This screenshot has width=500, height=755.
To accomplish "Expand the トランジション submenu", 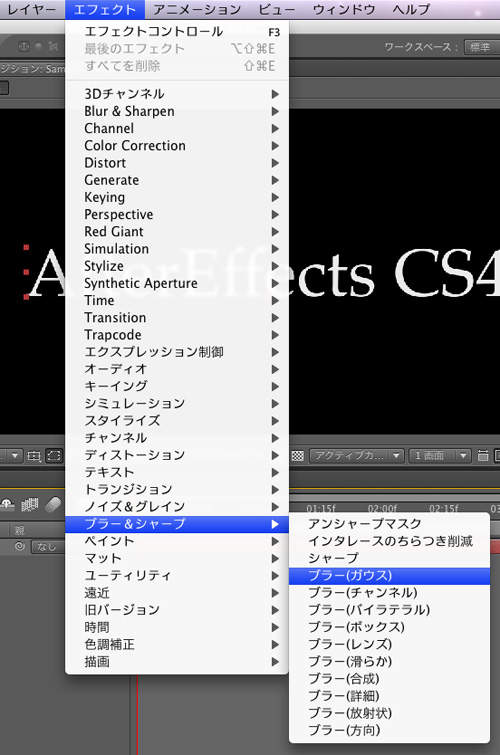I will pyautogui.click(x=177, y=490).
